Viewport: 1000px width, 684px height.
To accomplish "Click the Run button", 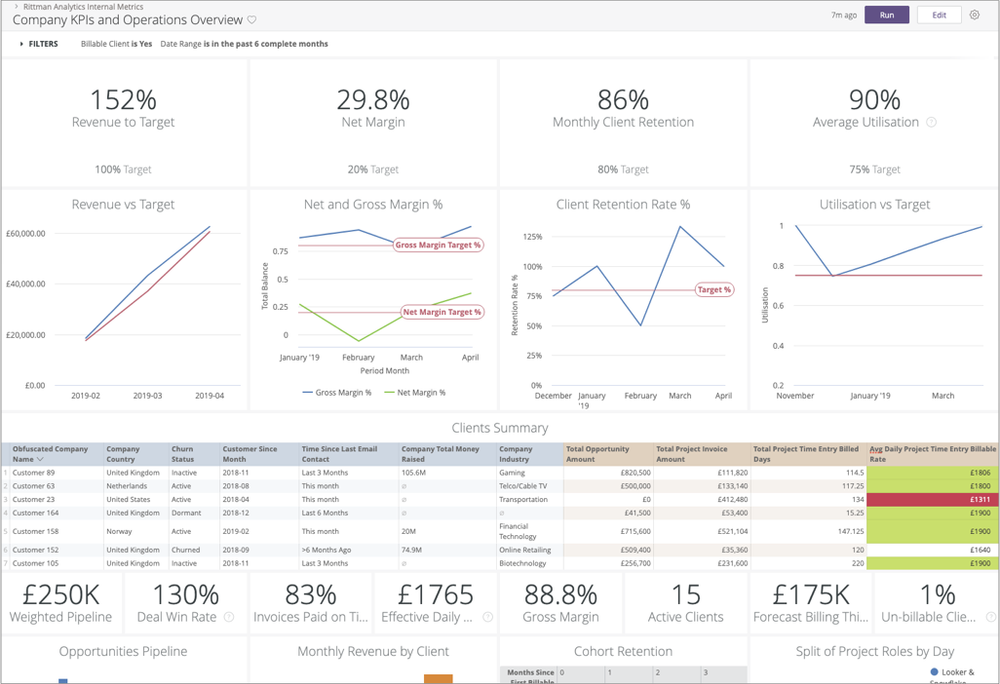I will [x=886, y=15].
